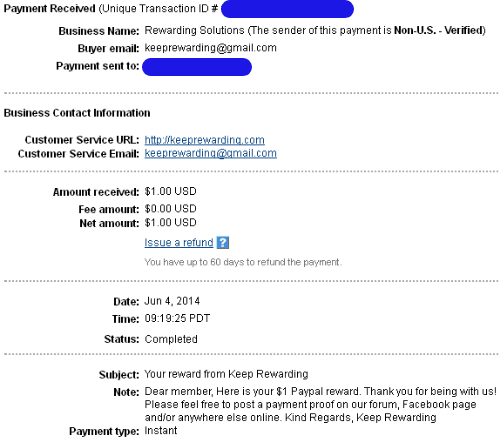Screen dimensions: 500x442
Task: Click the redacted Payment sent to bar
Action: click(x=197, y=67)
